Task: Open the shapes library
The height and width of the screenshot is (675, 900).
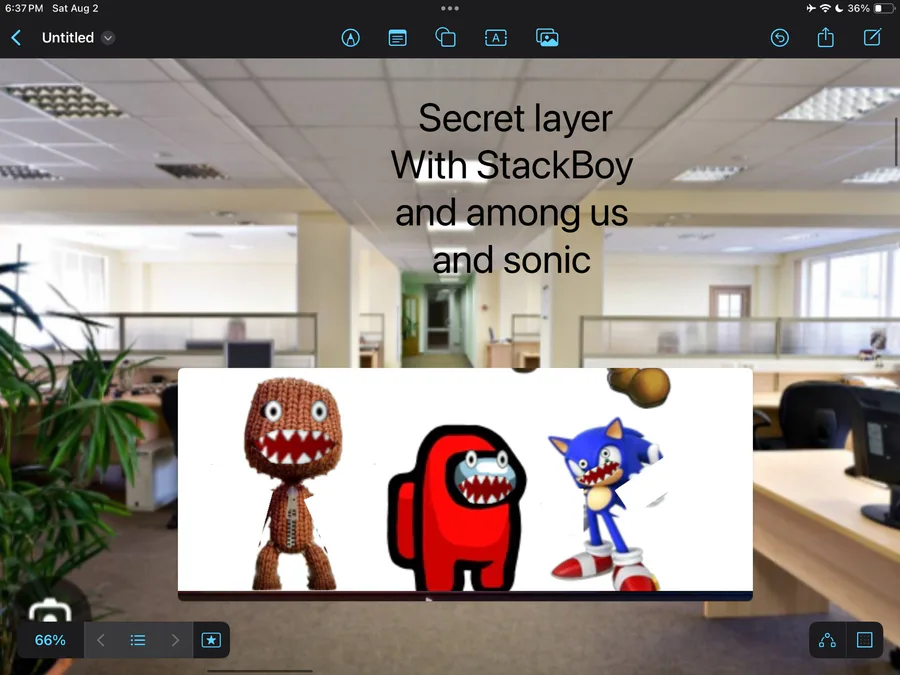Action: [445, 38]
